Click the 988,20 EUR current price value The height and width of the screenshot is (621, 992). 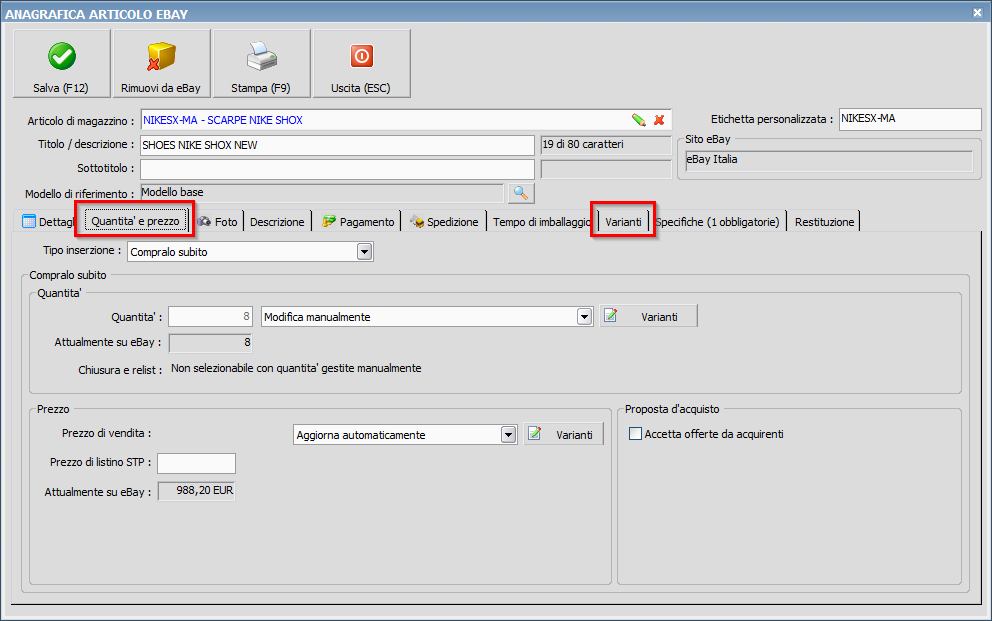tap(196, 491)
